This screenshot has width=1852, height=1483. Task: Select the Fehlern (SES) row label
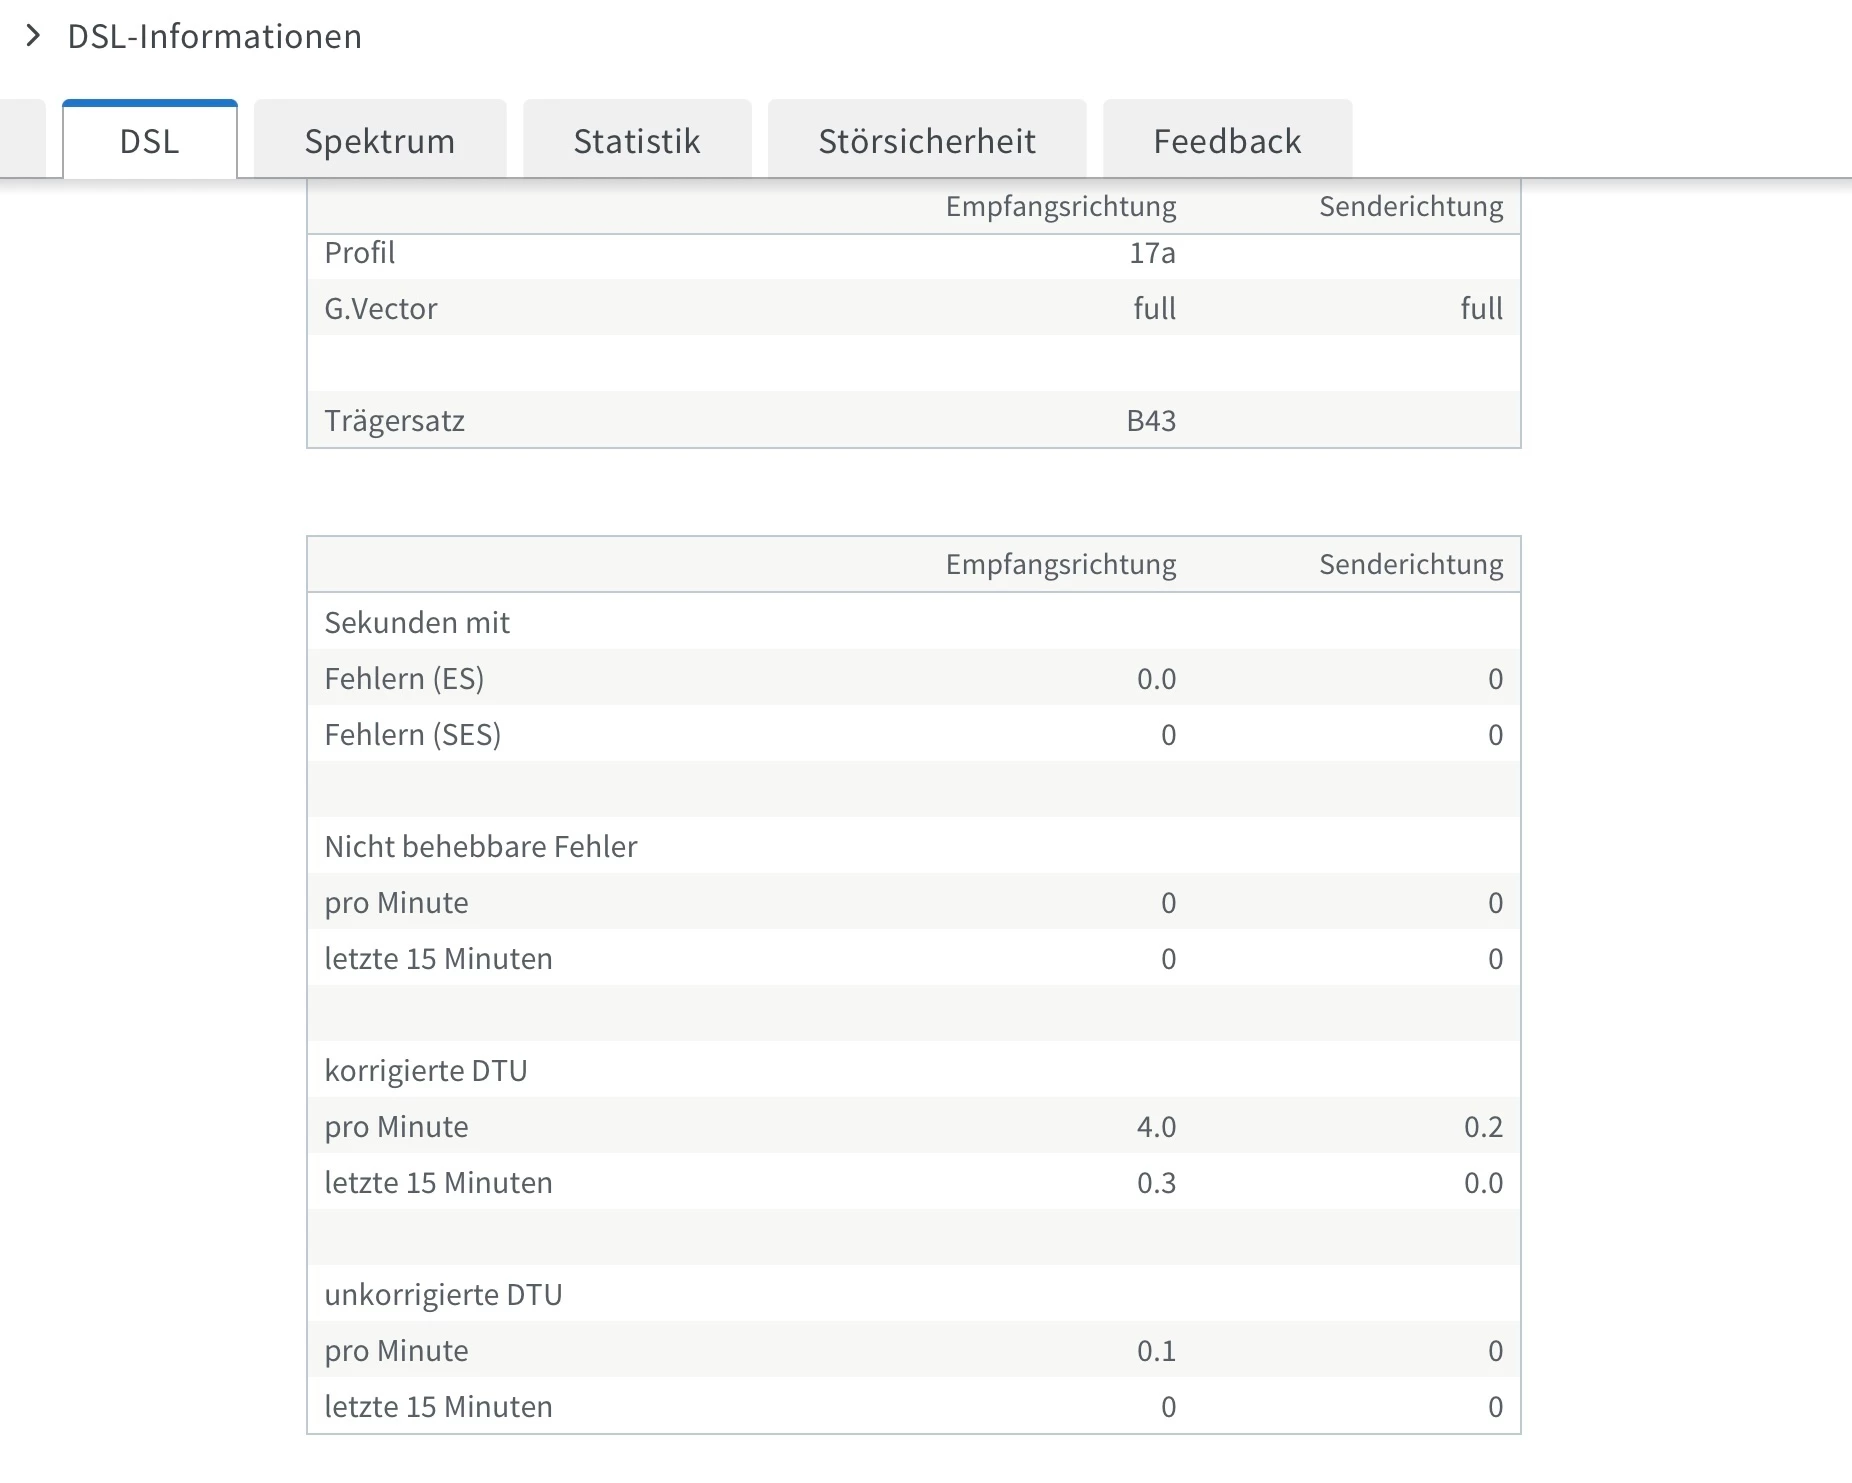coord(412,735)
